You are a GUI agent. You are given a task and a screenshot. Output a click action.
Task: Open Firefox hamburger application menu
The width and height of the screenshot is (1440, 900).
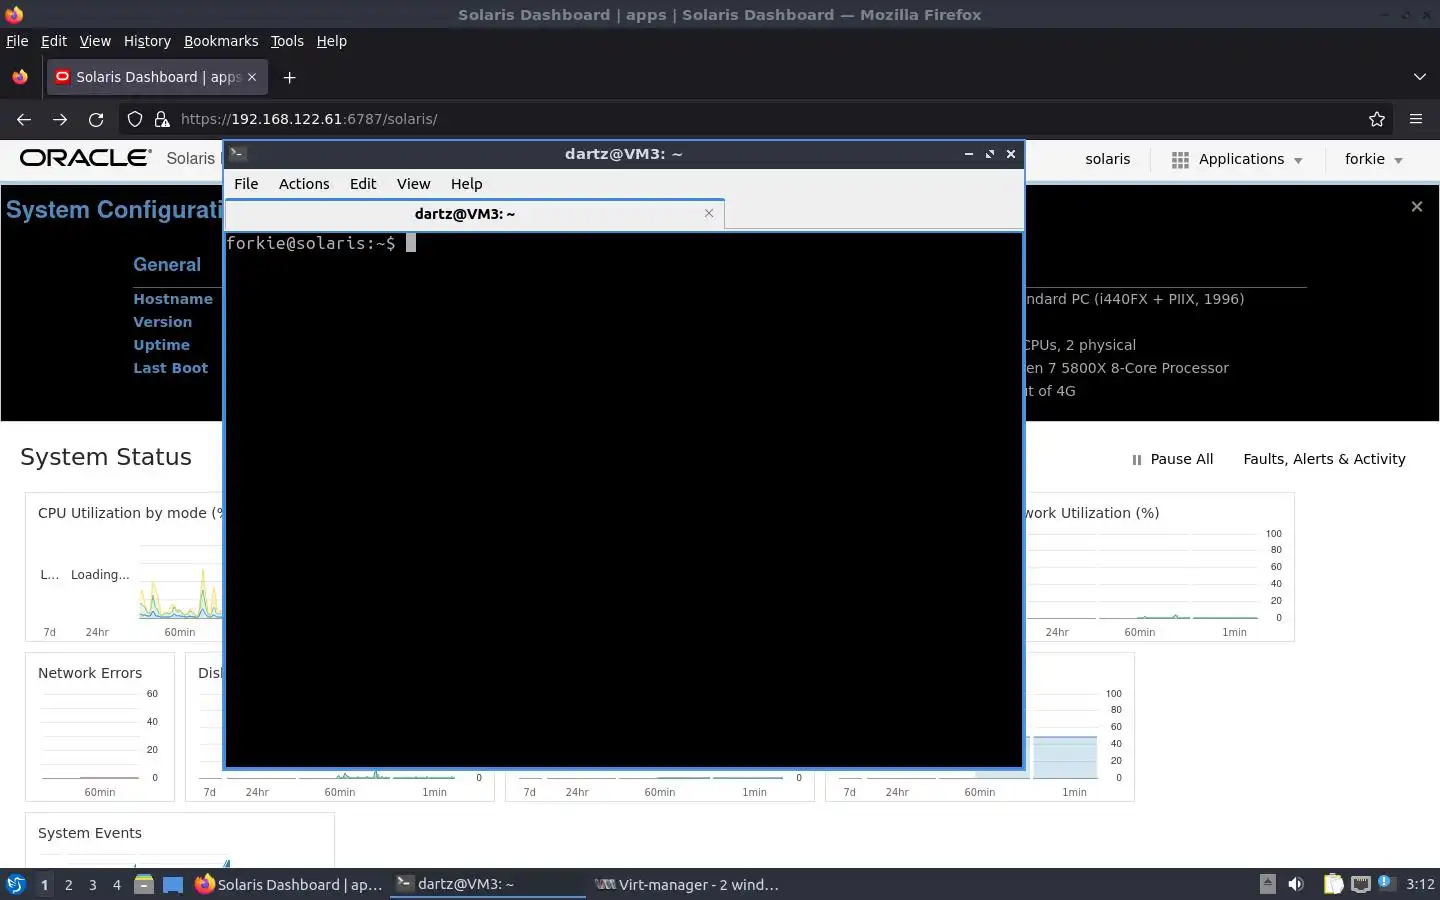[1416, 119]
